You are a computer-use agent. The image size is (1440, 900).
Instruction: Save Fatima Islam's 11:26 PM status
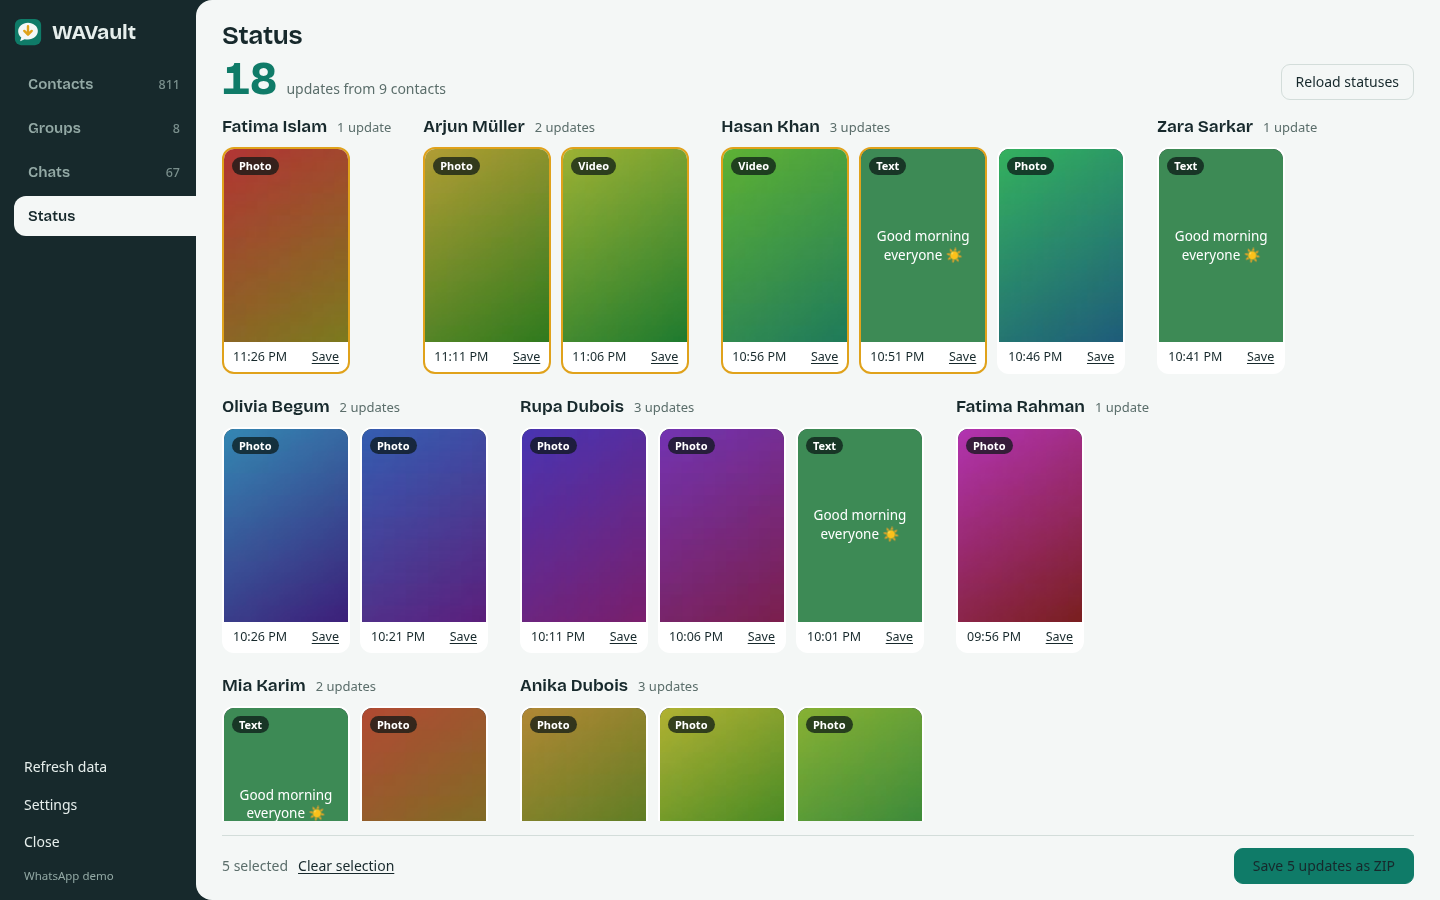(x=325, y=357)
